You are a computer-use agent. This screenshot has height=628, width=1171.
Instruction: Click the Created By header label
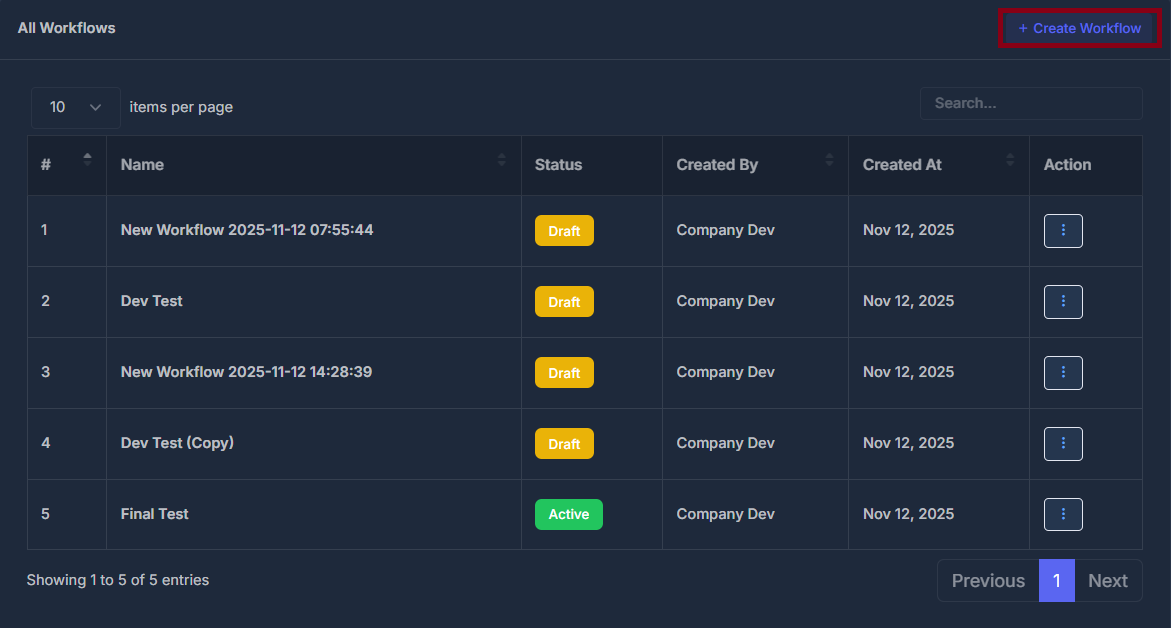point(717,165)
